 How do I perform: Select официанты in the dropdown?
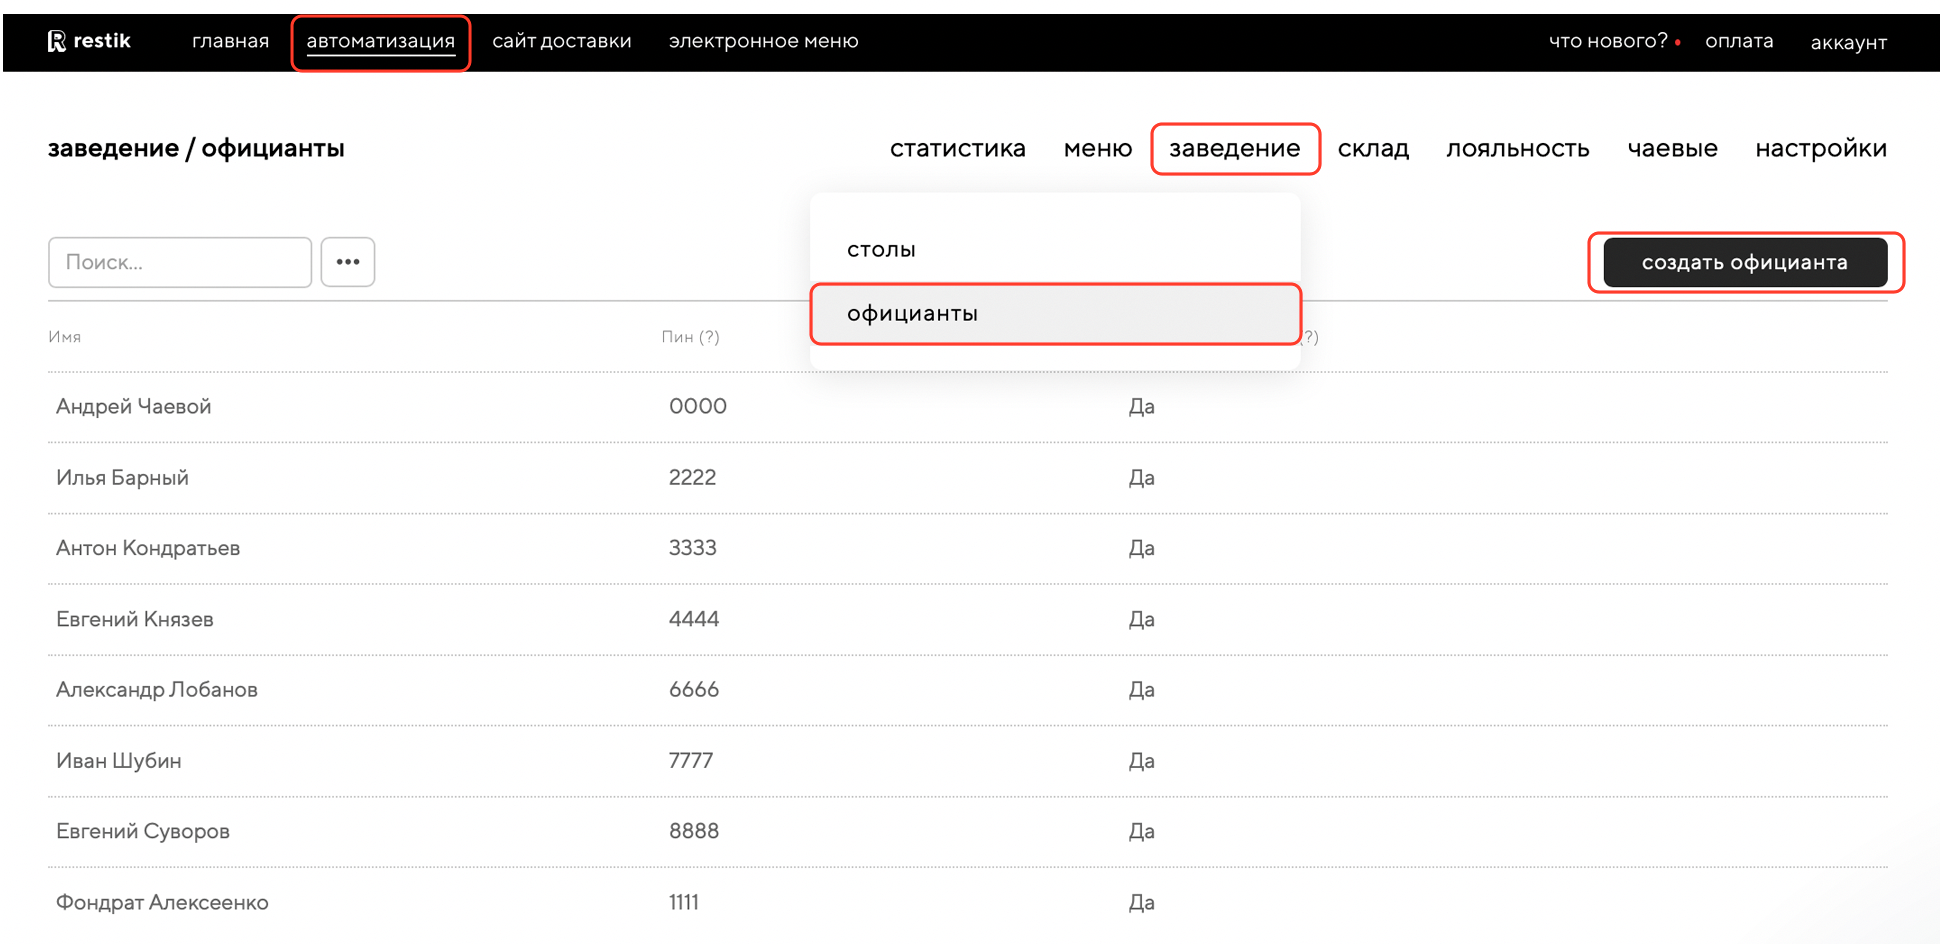tap(912, 314)
